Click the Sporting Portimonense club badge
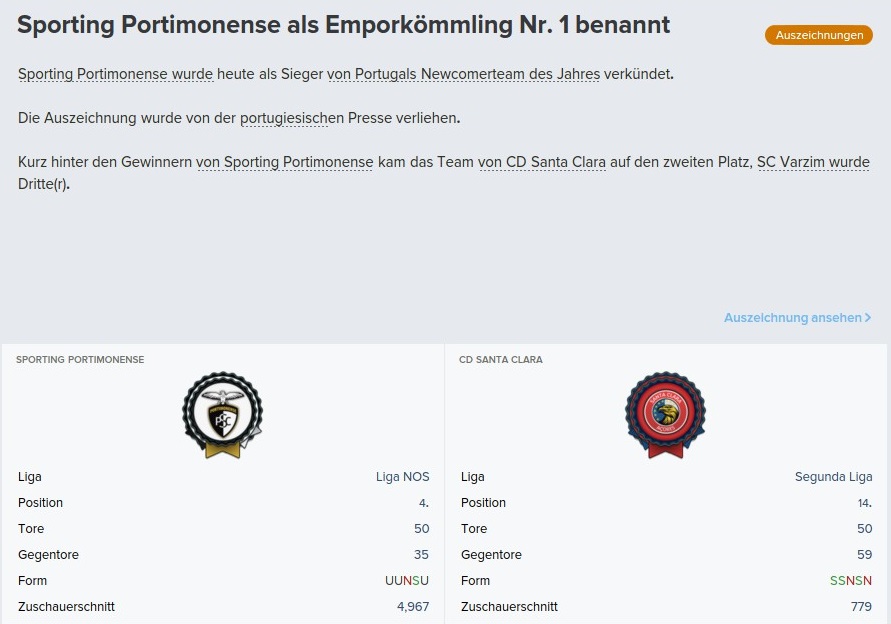This screenshot has height=624, width=891. click(222, 415)
